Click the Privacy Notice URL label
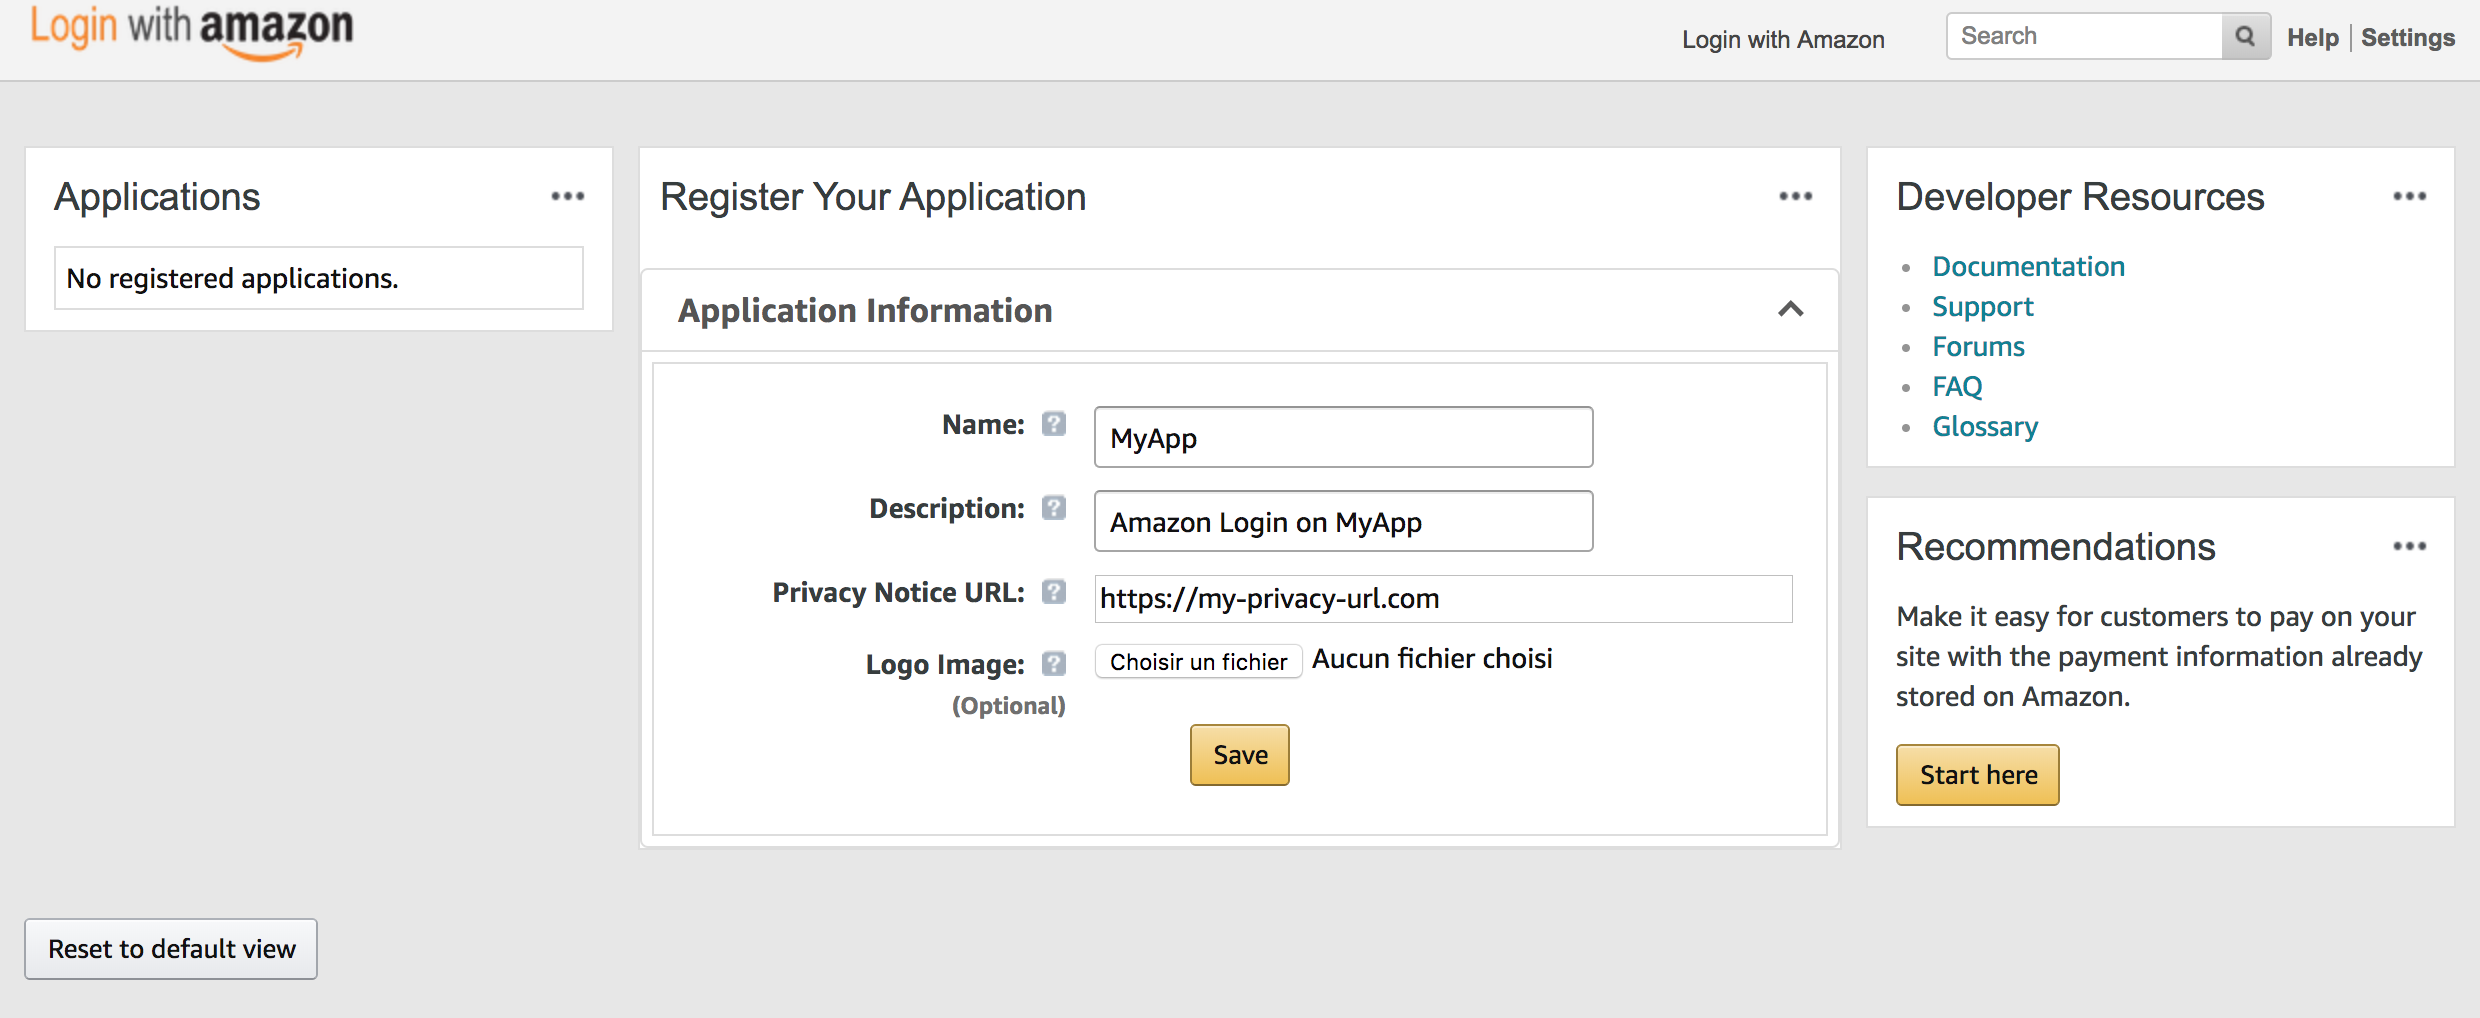The image size is (2480, 1018). tap(898, 593)
